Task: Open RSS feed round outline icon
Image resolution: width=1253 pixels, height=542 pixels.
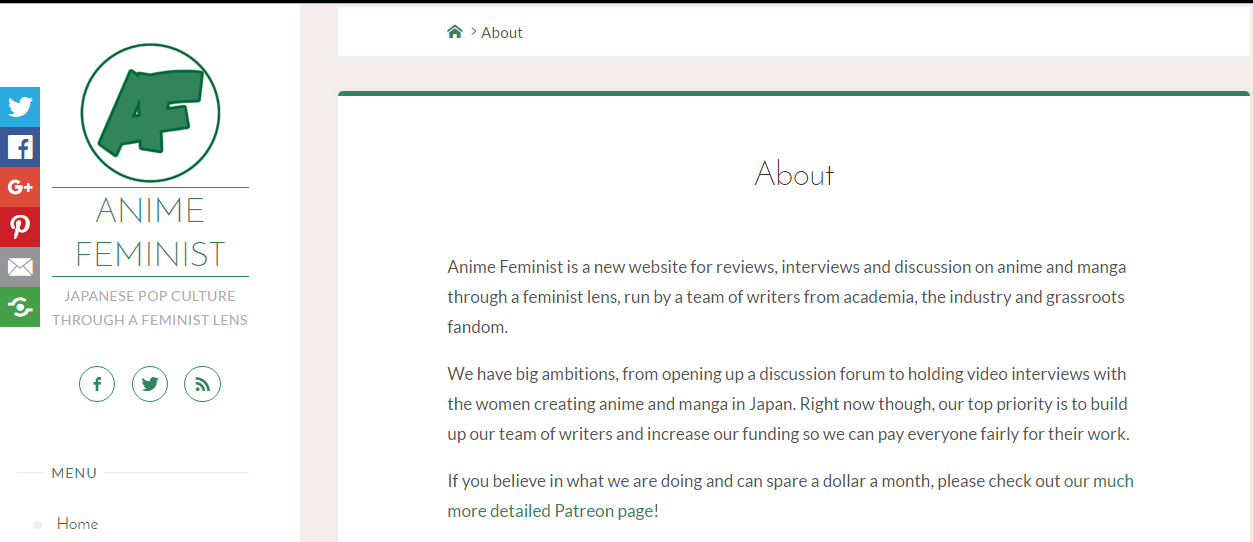Action: point(202,384)
